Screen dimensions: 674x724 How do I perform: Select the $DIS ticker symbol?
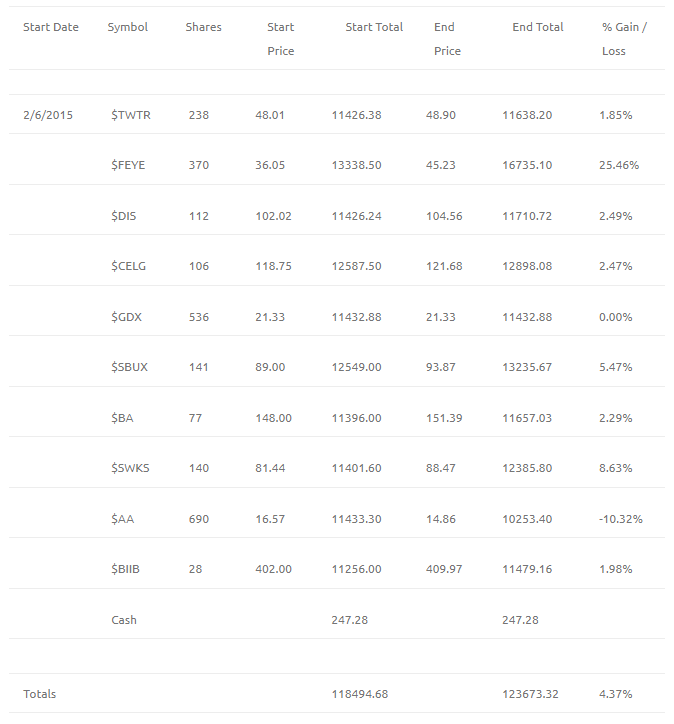point(124,216)
